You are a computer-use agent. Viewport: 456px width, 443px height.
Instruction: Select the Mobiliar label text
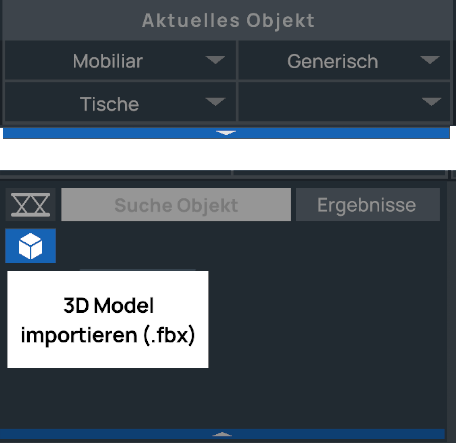tap(108, 61)
